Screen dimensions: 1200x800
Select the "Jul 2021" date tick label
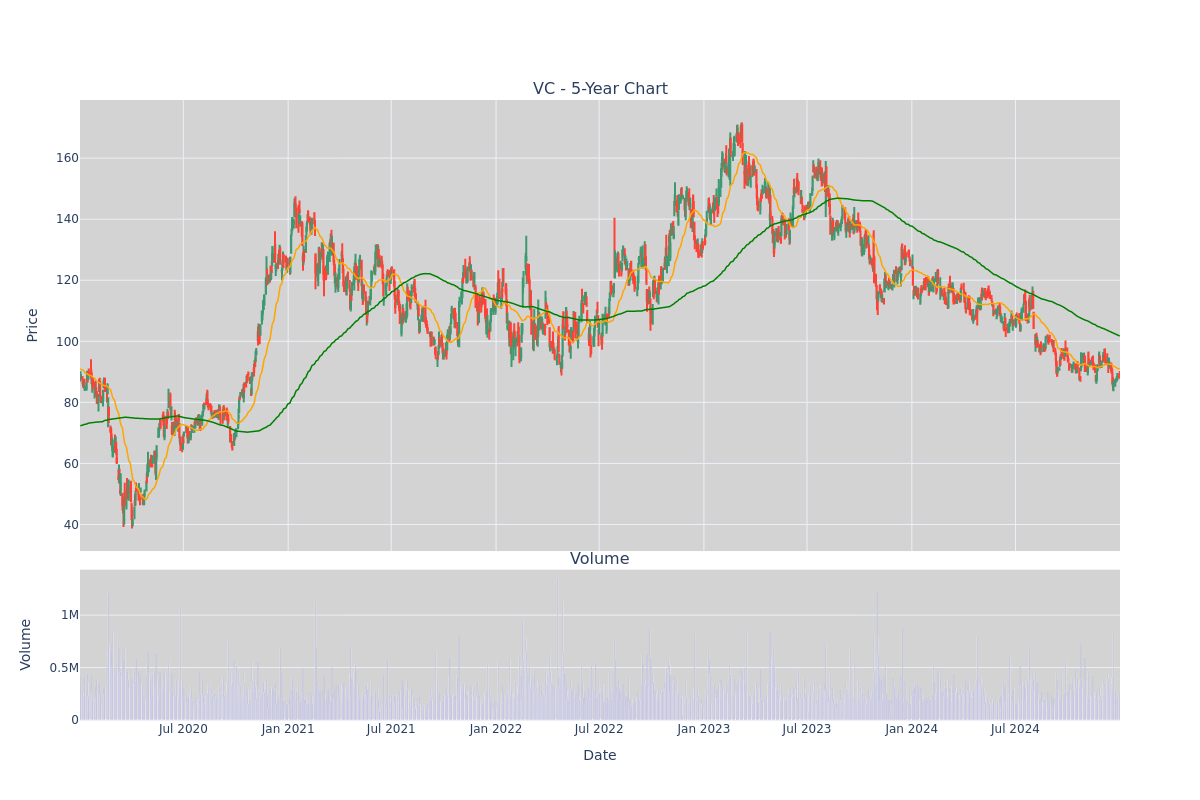coord(391,729)
